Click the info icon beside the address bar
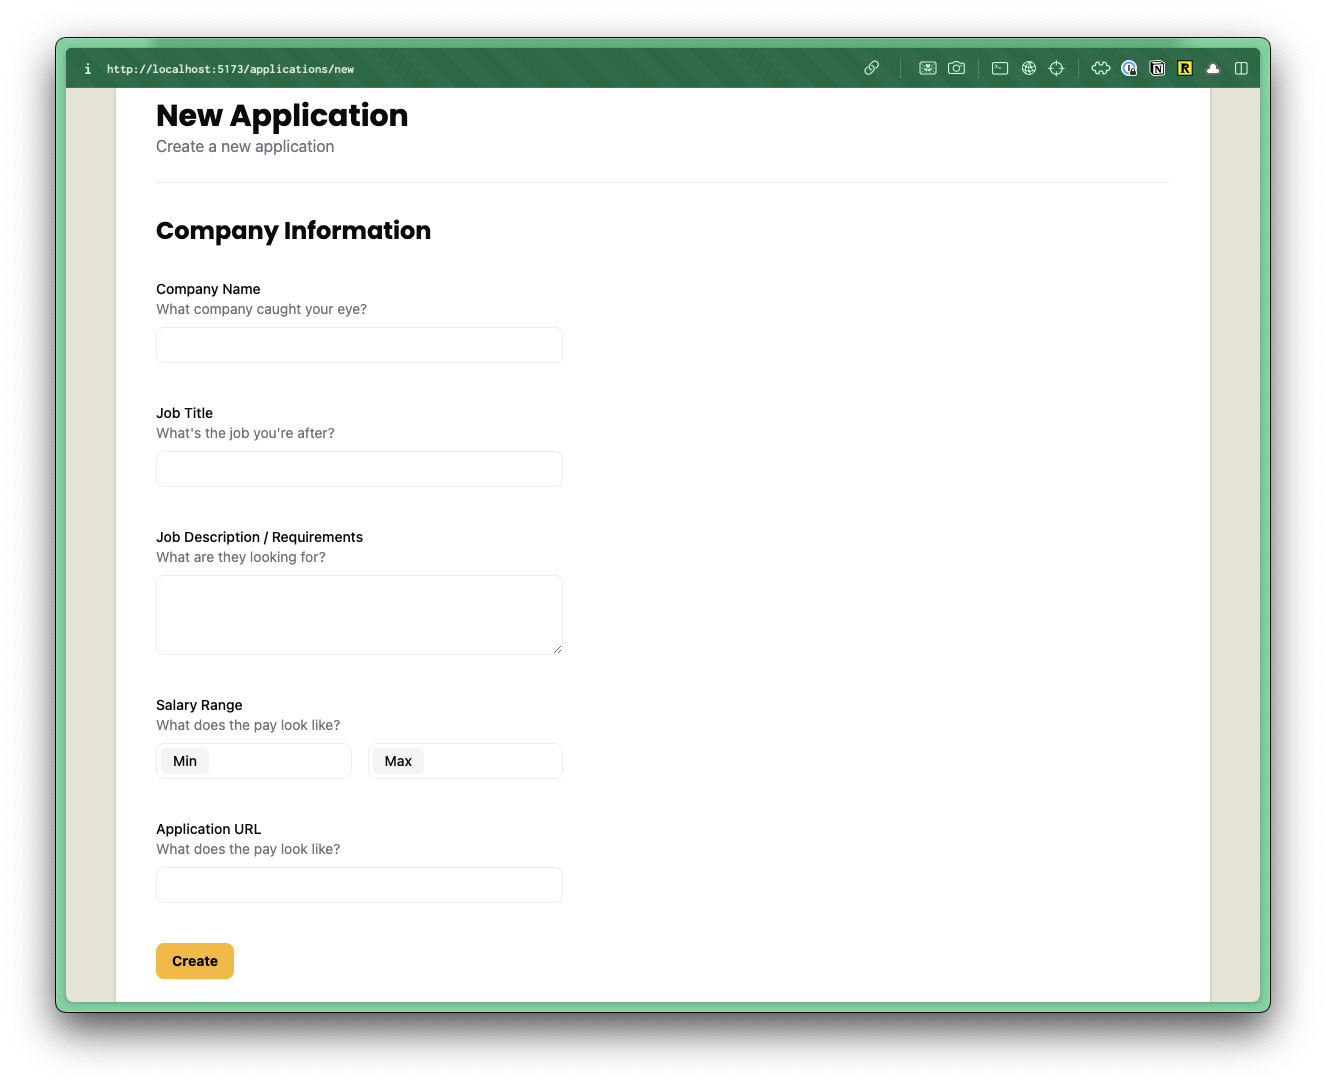 [x=87, y=68]
